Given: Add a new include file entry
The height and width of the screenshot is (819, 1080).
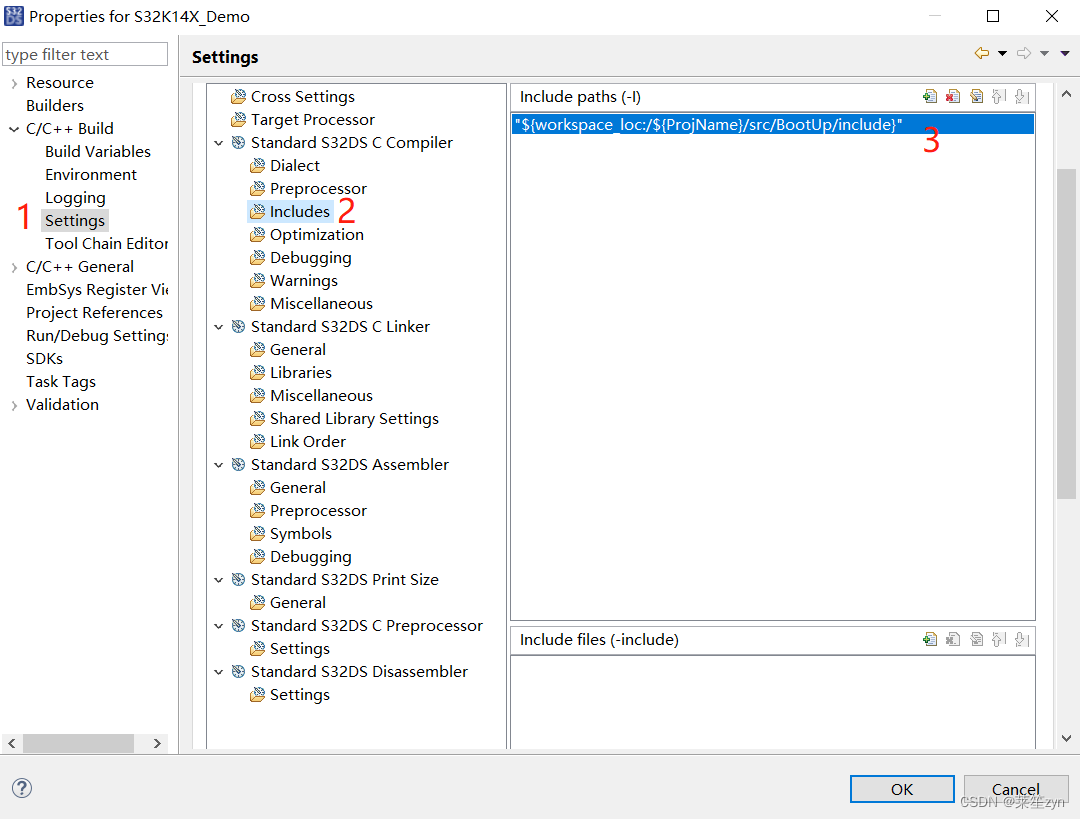Looking at the screenshot, I should [x=930, y=639].
